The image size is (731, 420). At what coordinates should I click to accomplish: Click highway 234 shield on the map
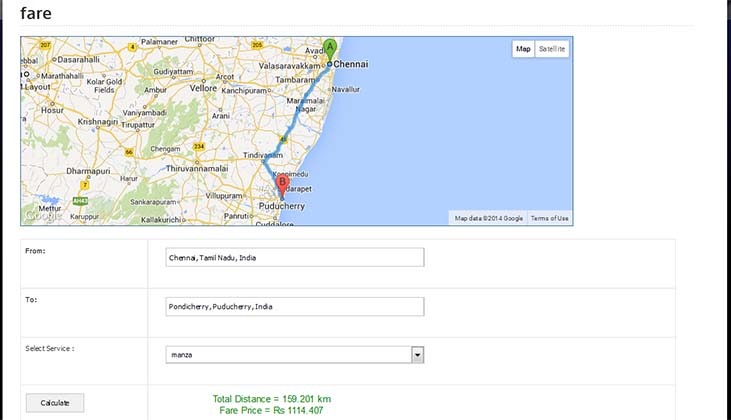(199, 146)
